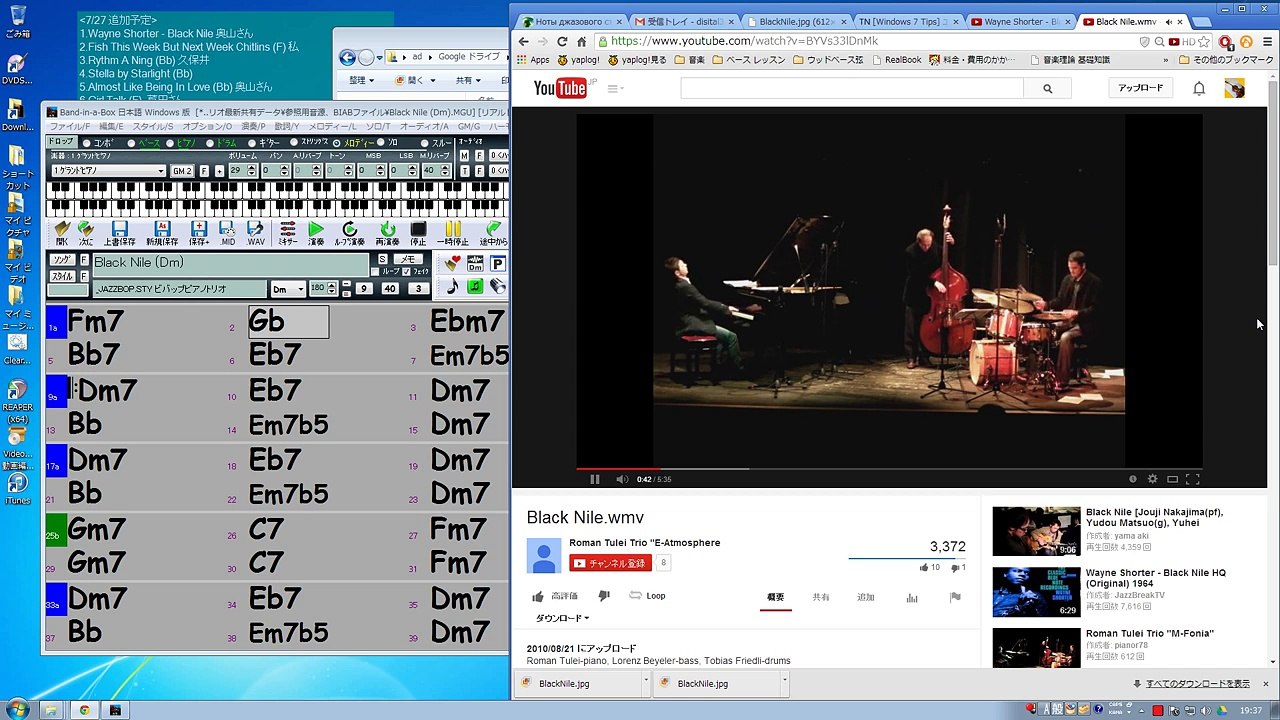Open the スタイル/S menu
Screen dimensions: 1280x720
153,127
